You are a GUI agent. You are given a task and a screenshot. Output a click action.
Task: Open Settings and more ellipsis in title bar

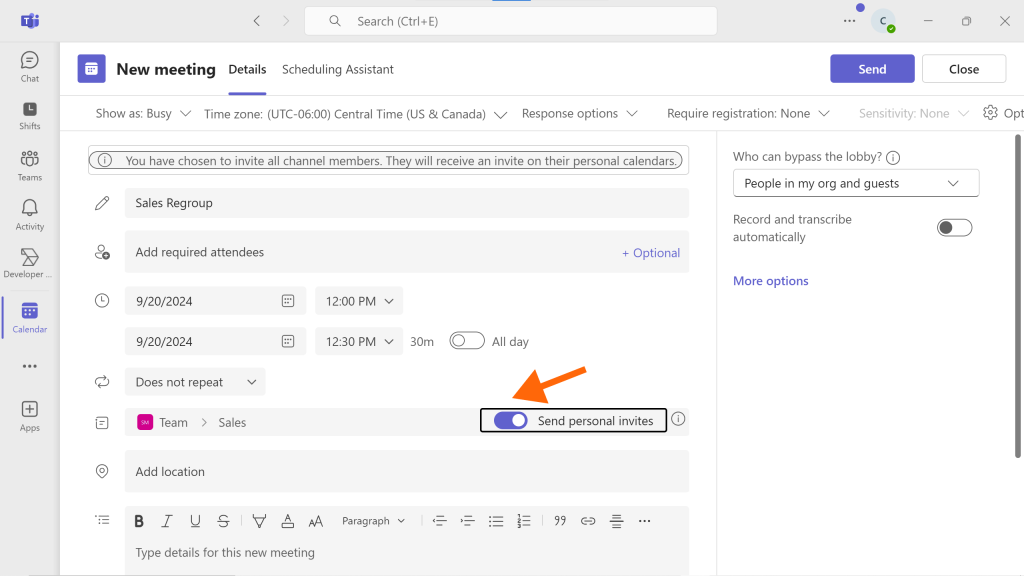click(x=849, y=21)
